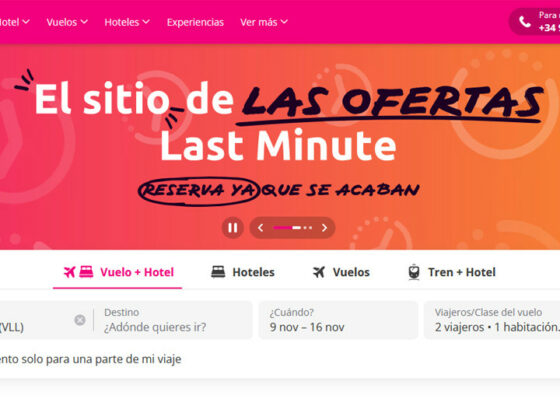Click the bed icon on Hoteles tab
This screenshot has height=420, width=560.
coord(218,272)
